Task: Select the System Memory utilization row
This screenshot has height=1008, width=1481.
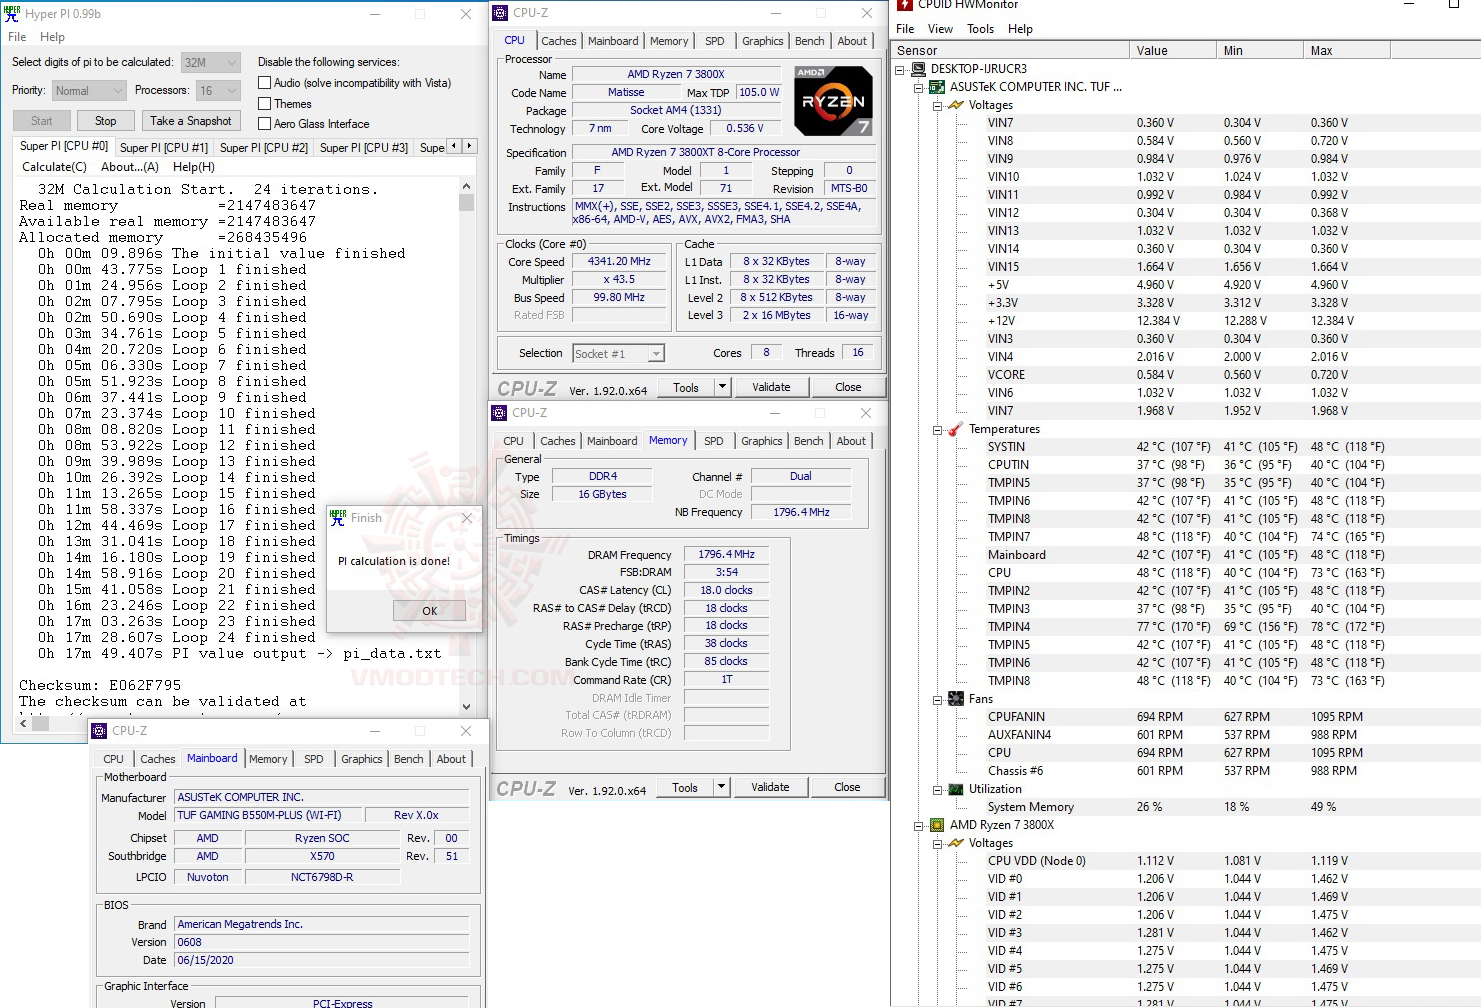Action: click(x=1185, y=807)
